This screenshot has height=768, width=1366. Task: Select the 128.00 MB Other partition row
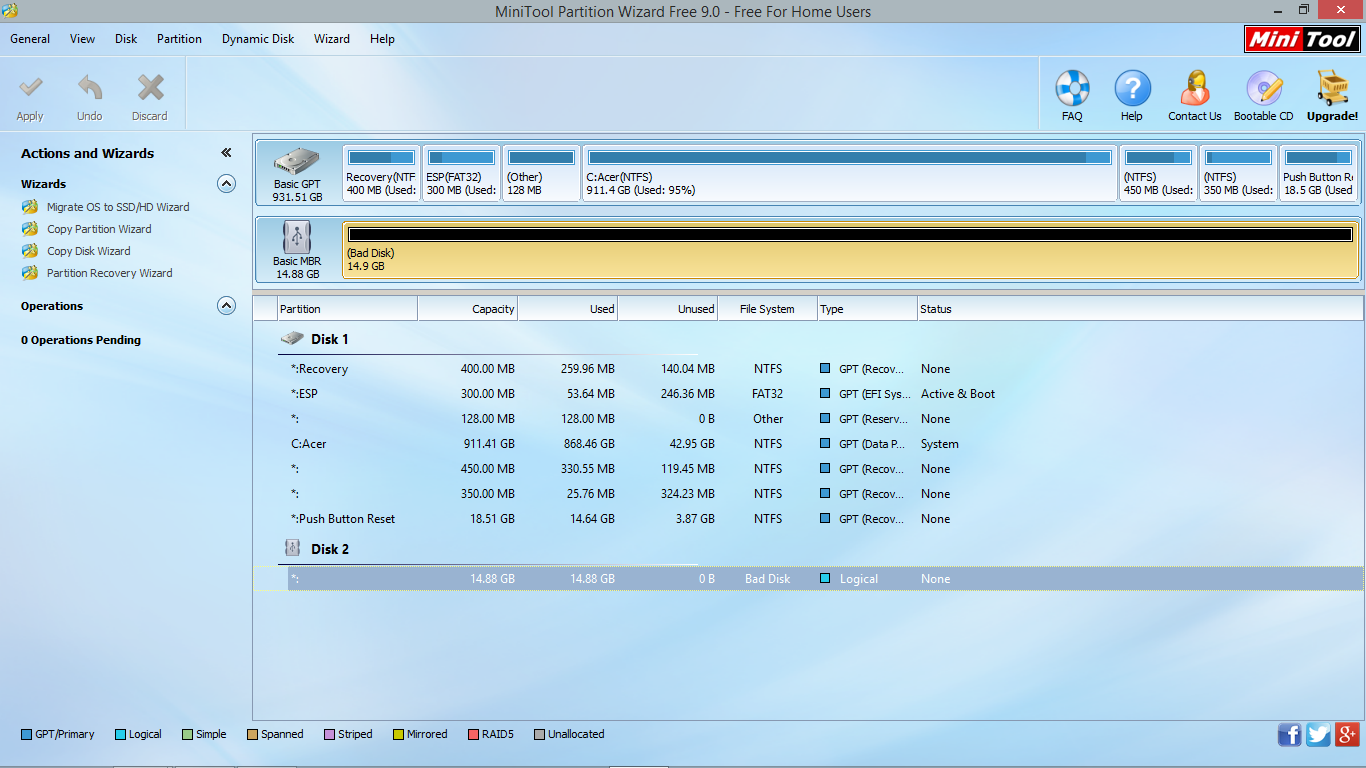coord(808,419)
